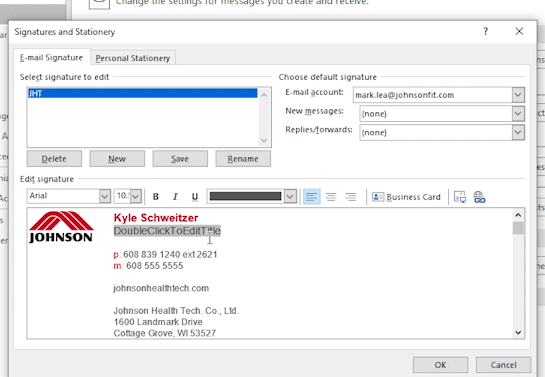
Task: Close the Signatures and Stationery dialog
Action: pyautogui.click(x=519, y=32)
